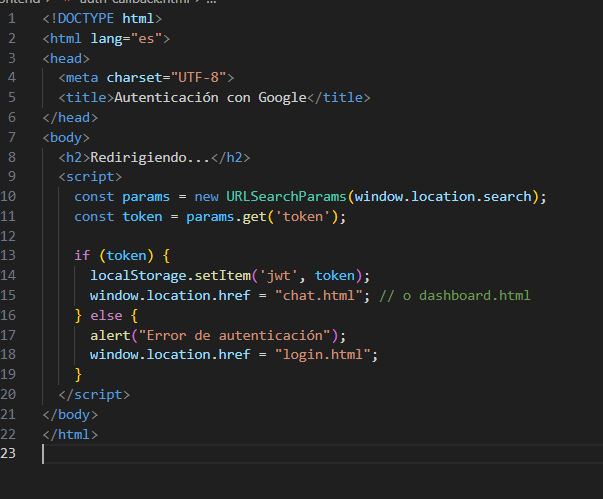Click the 'alert' function call on line 17
603x499 pixels.
tap(110, 336)
